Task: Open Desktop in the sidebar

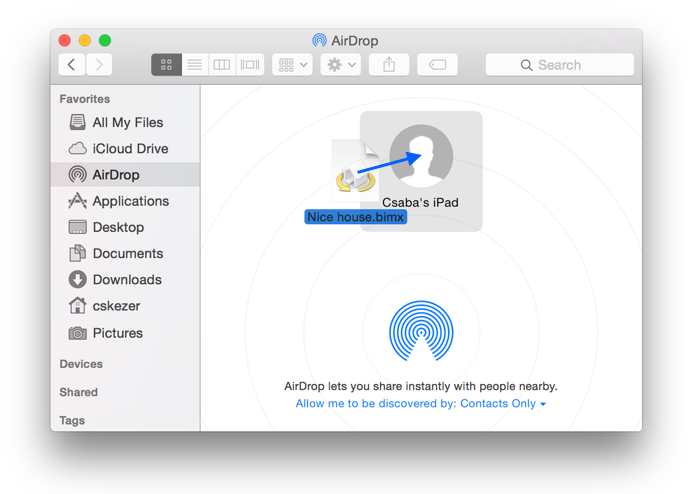Action: tap(125, 228)
